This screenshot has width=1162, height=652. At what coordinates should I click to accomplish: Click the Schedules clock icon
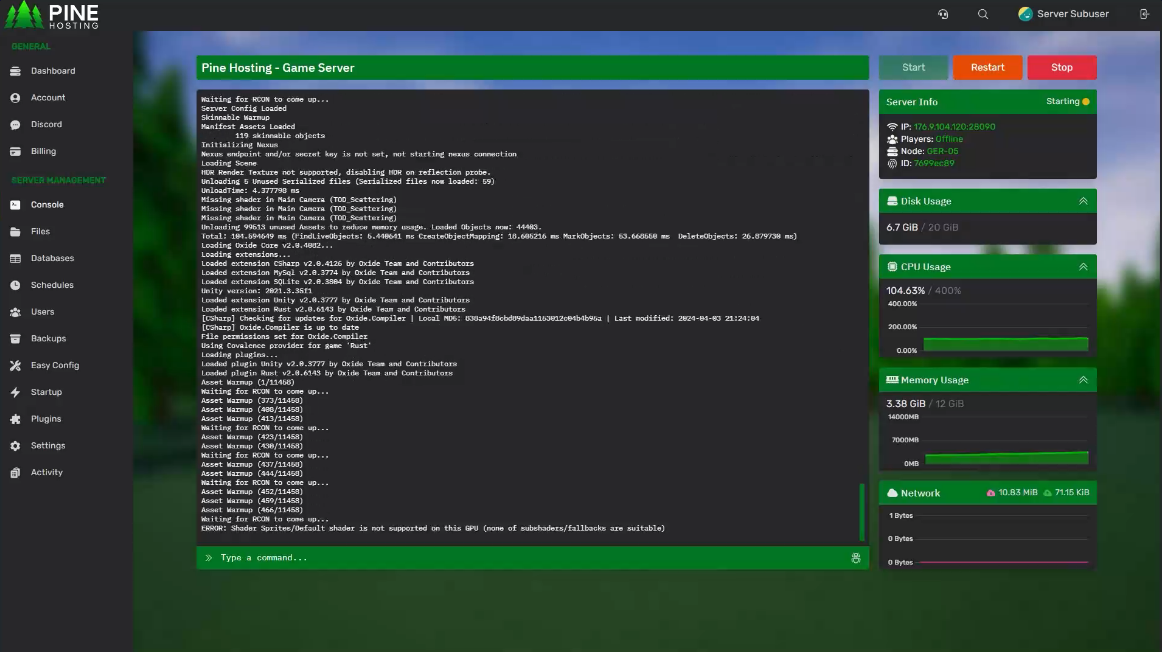[15, 285]
